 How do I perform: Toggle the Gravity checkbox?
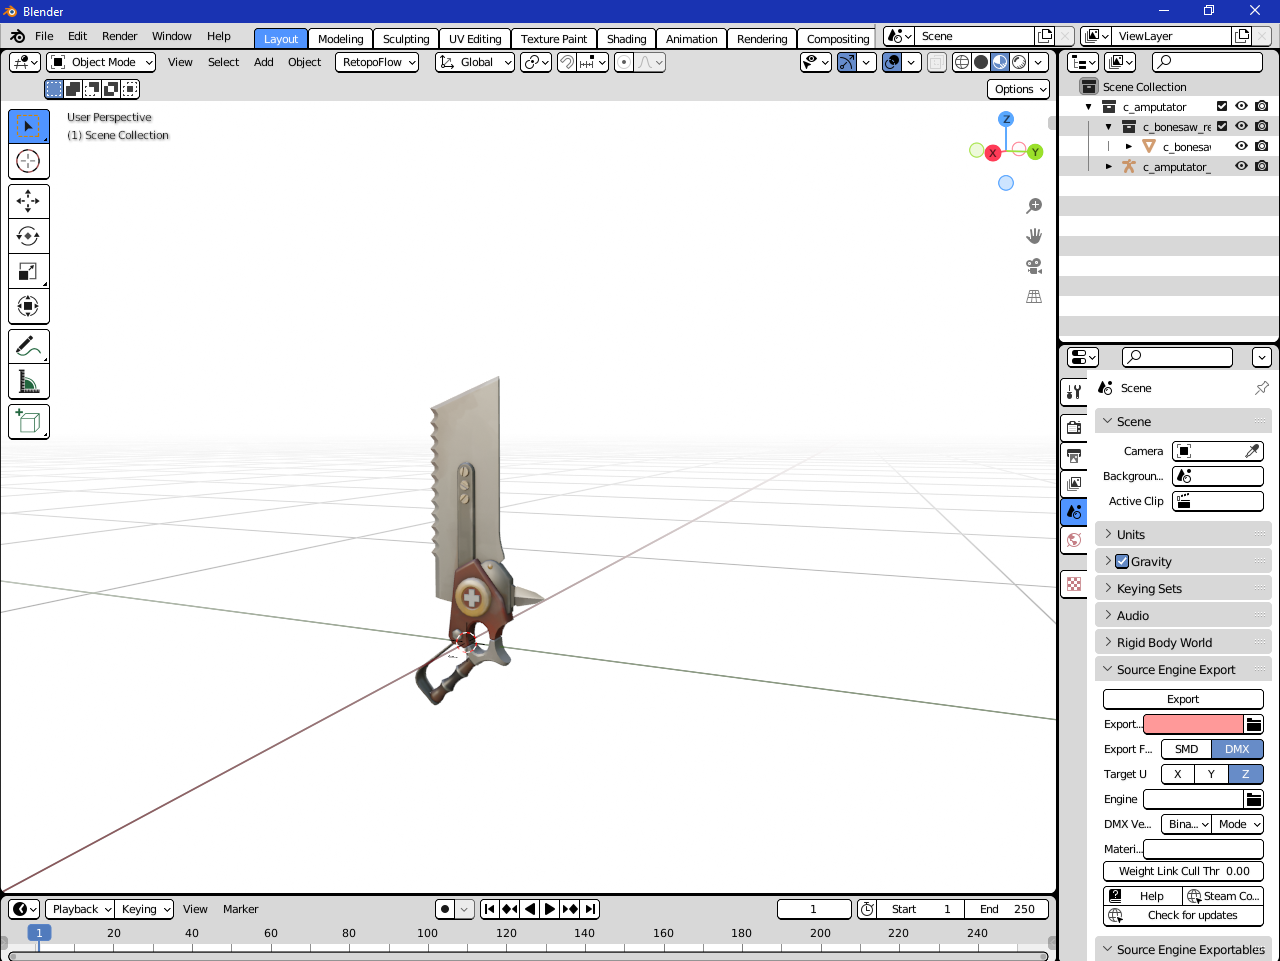point(1122,562)
